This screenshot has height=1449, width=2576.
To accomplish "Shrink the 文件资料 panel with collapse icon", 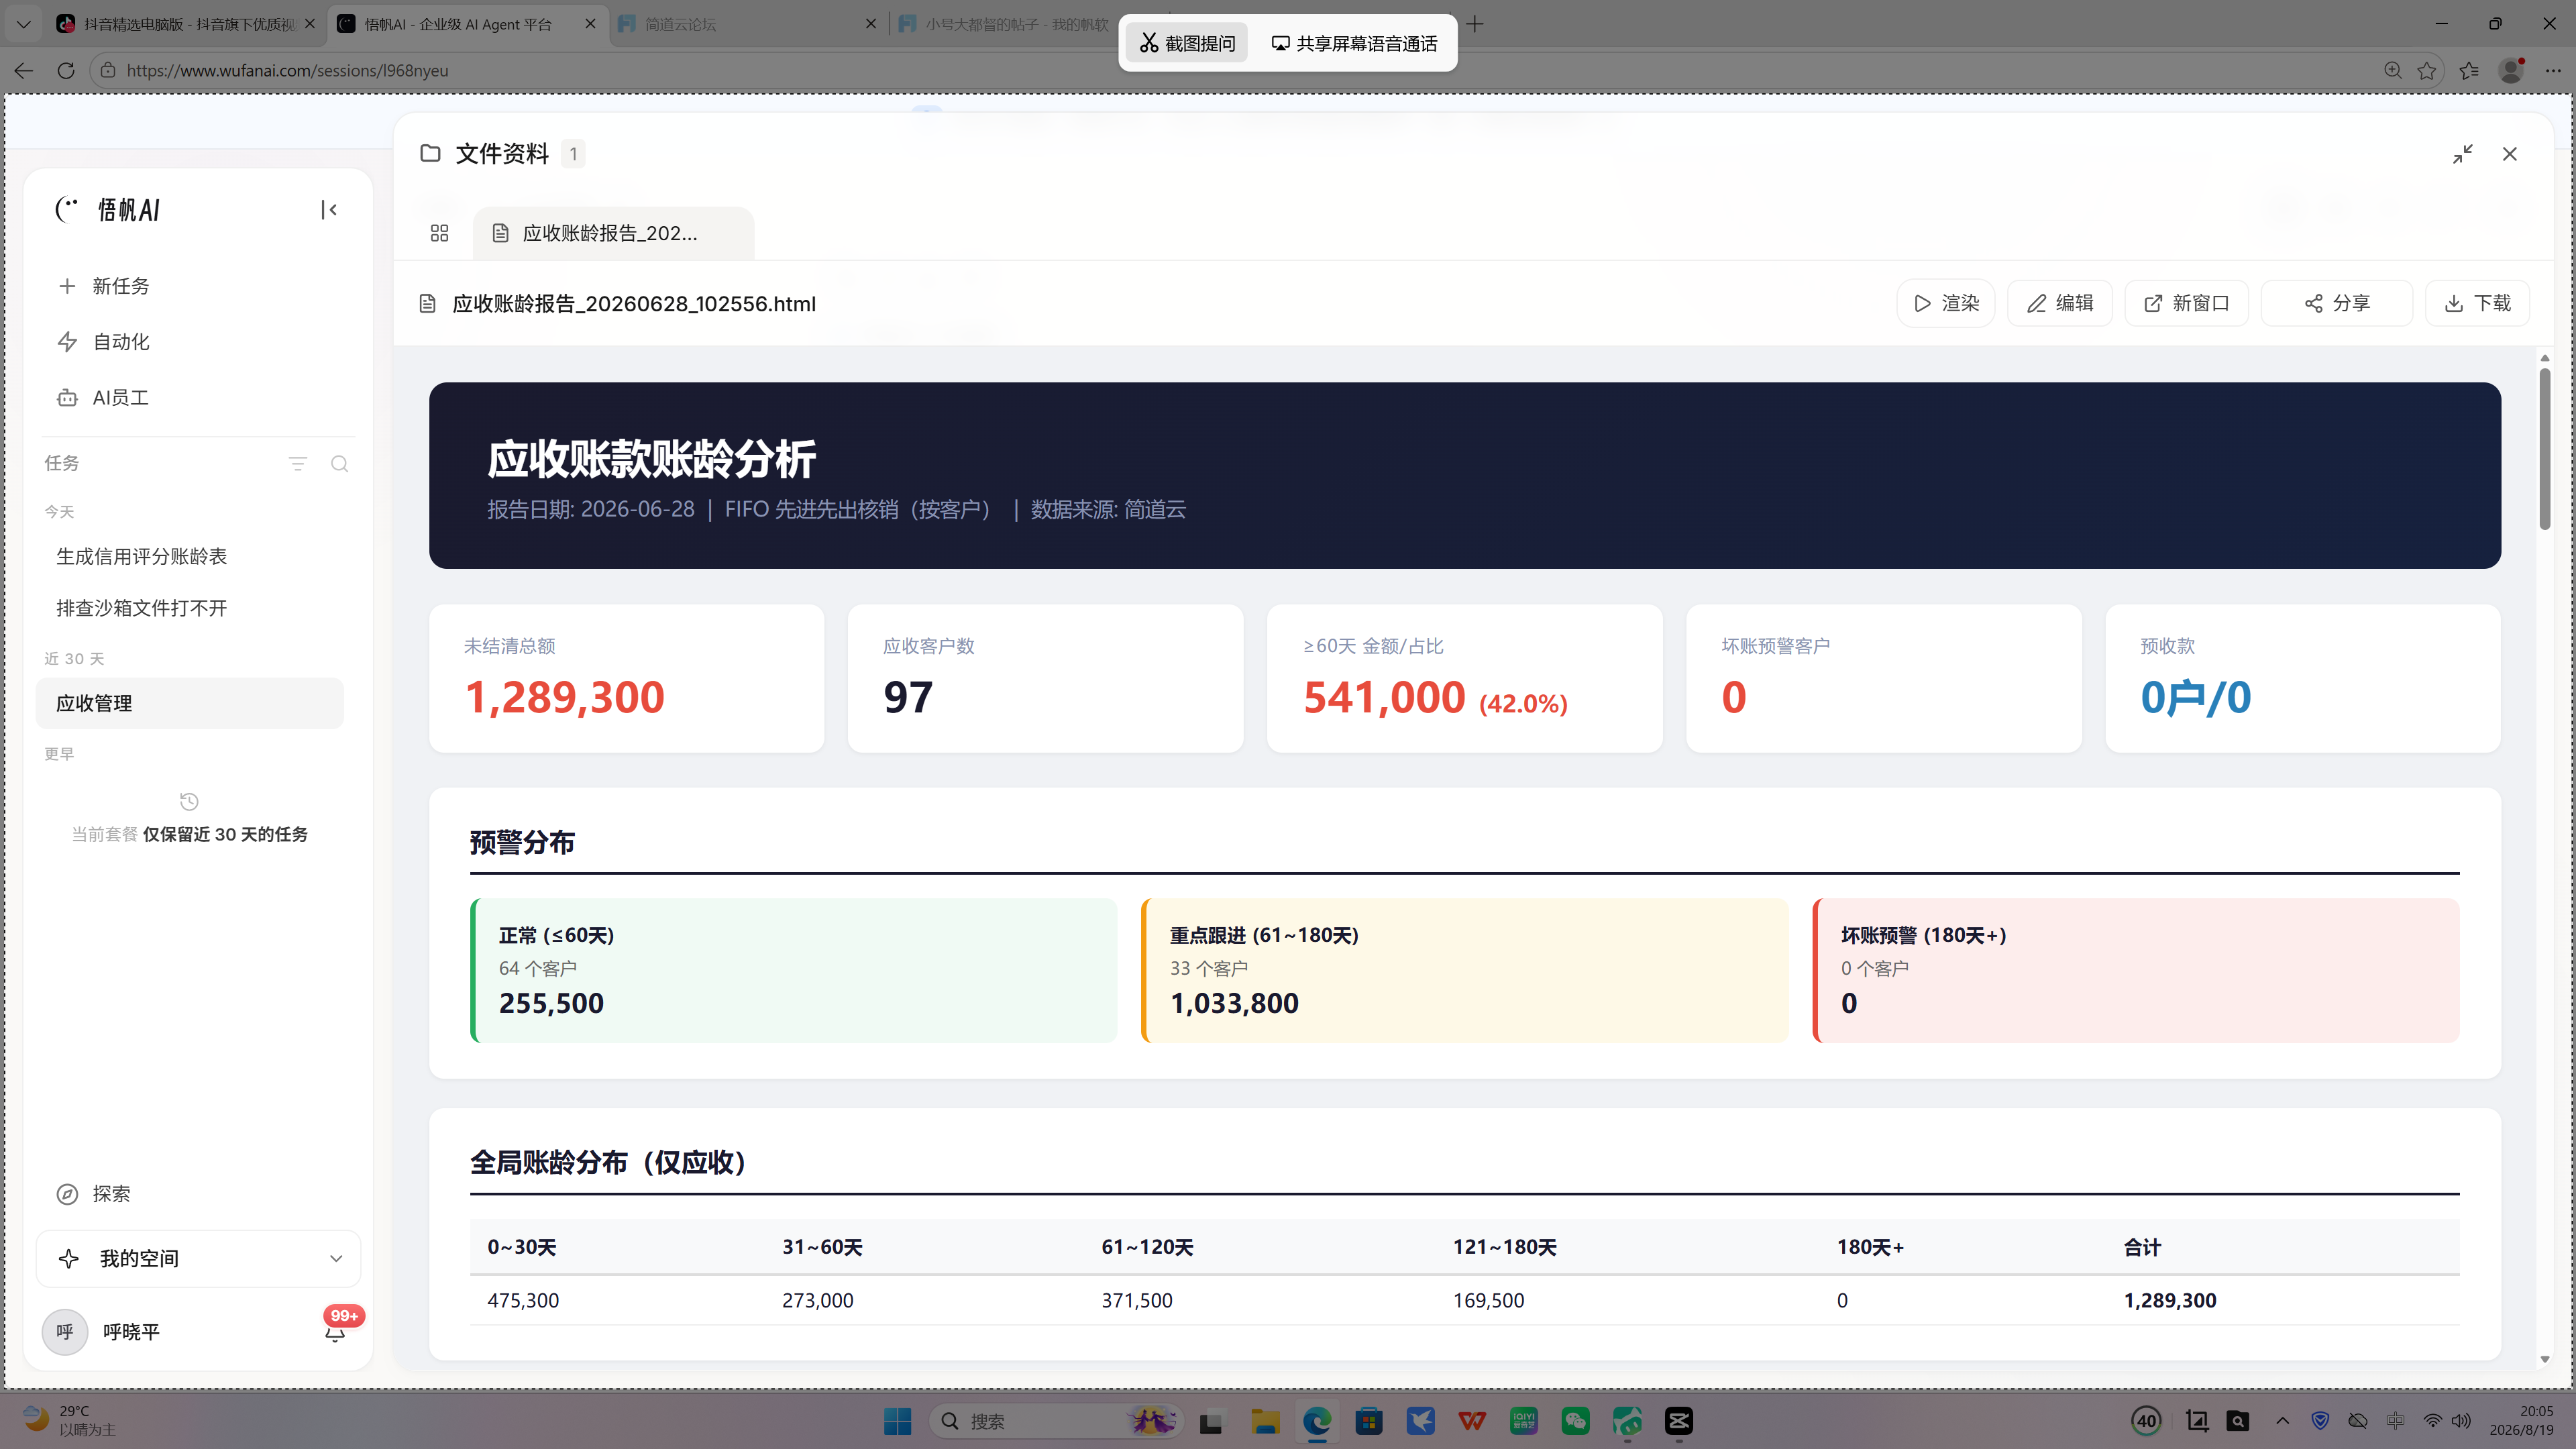I will point(2463,154).
